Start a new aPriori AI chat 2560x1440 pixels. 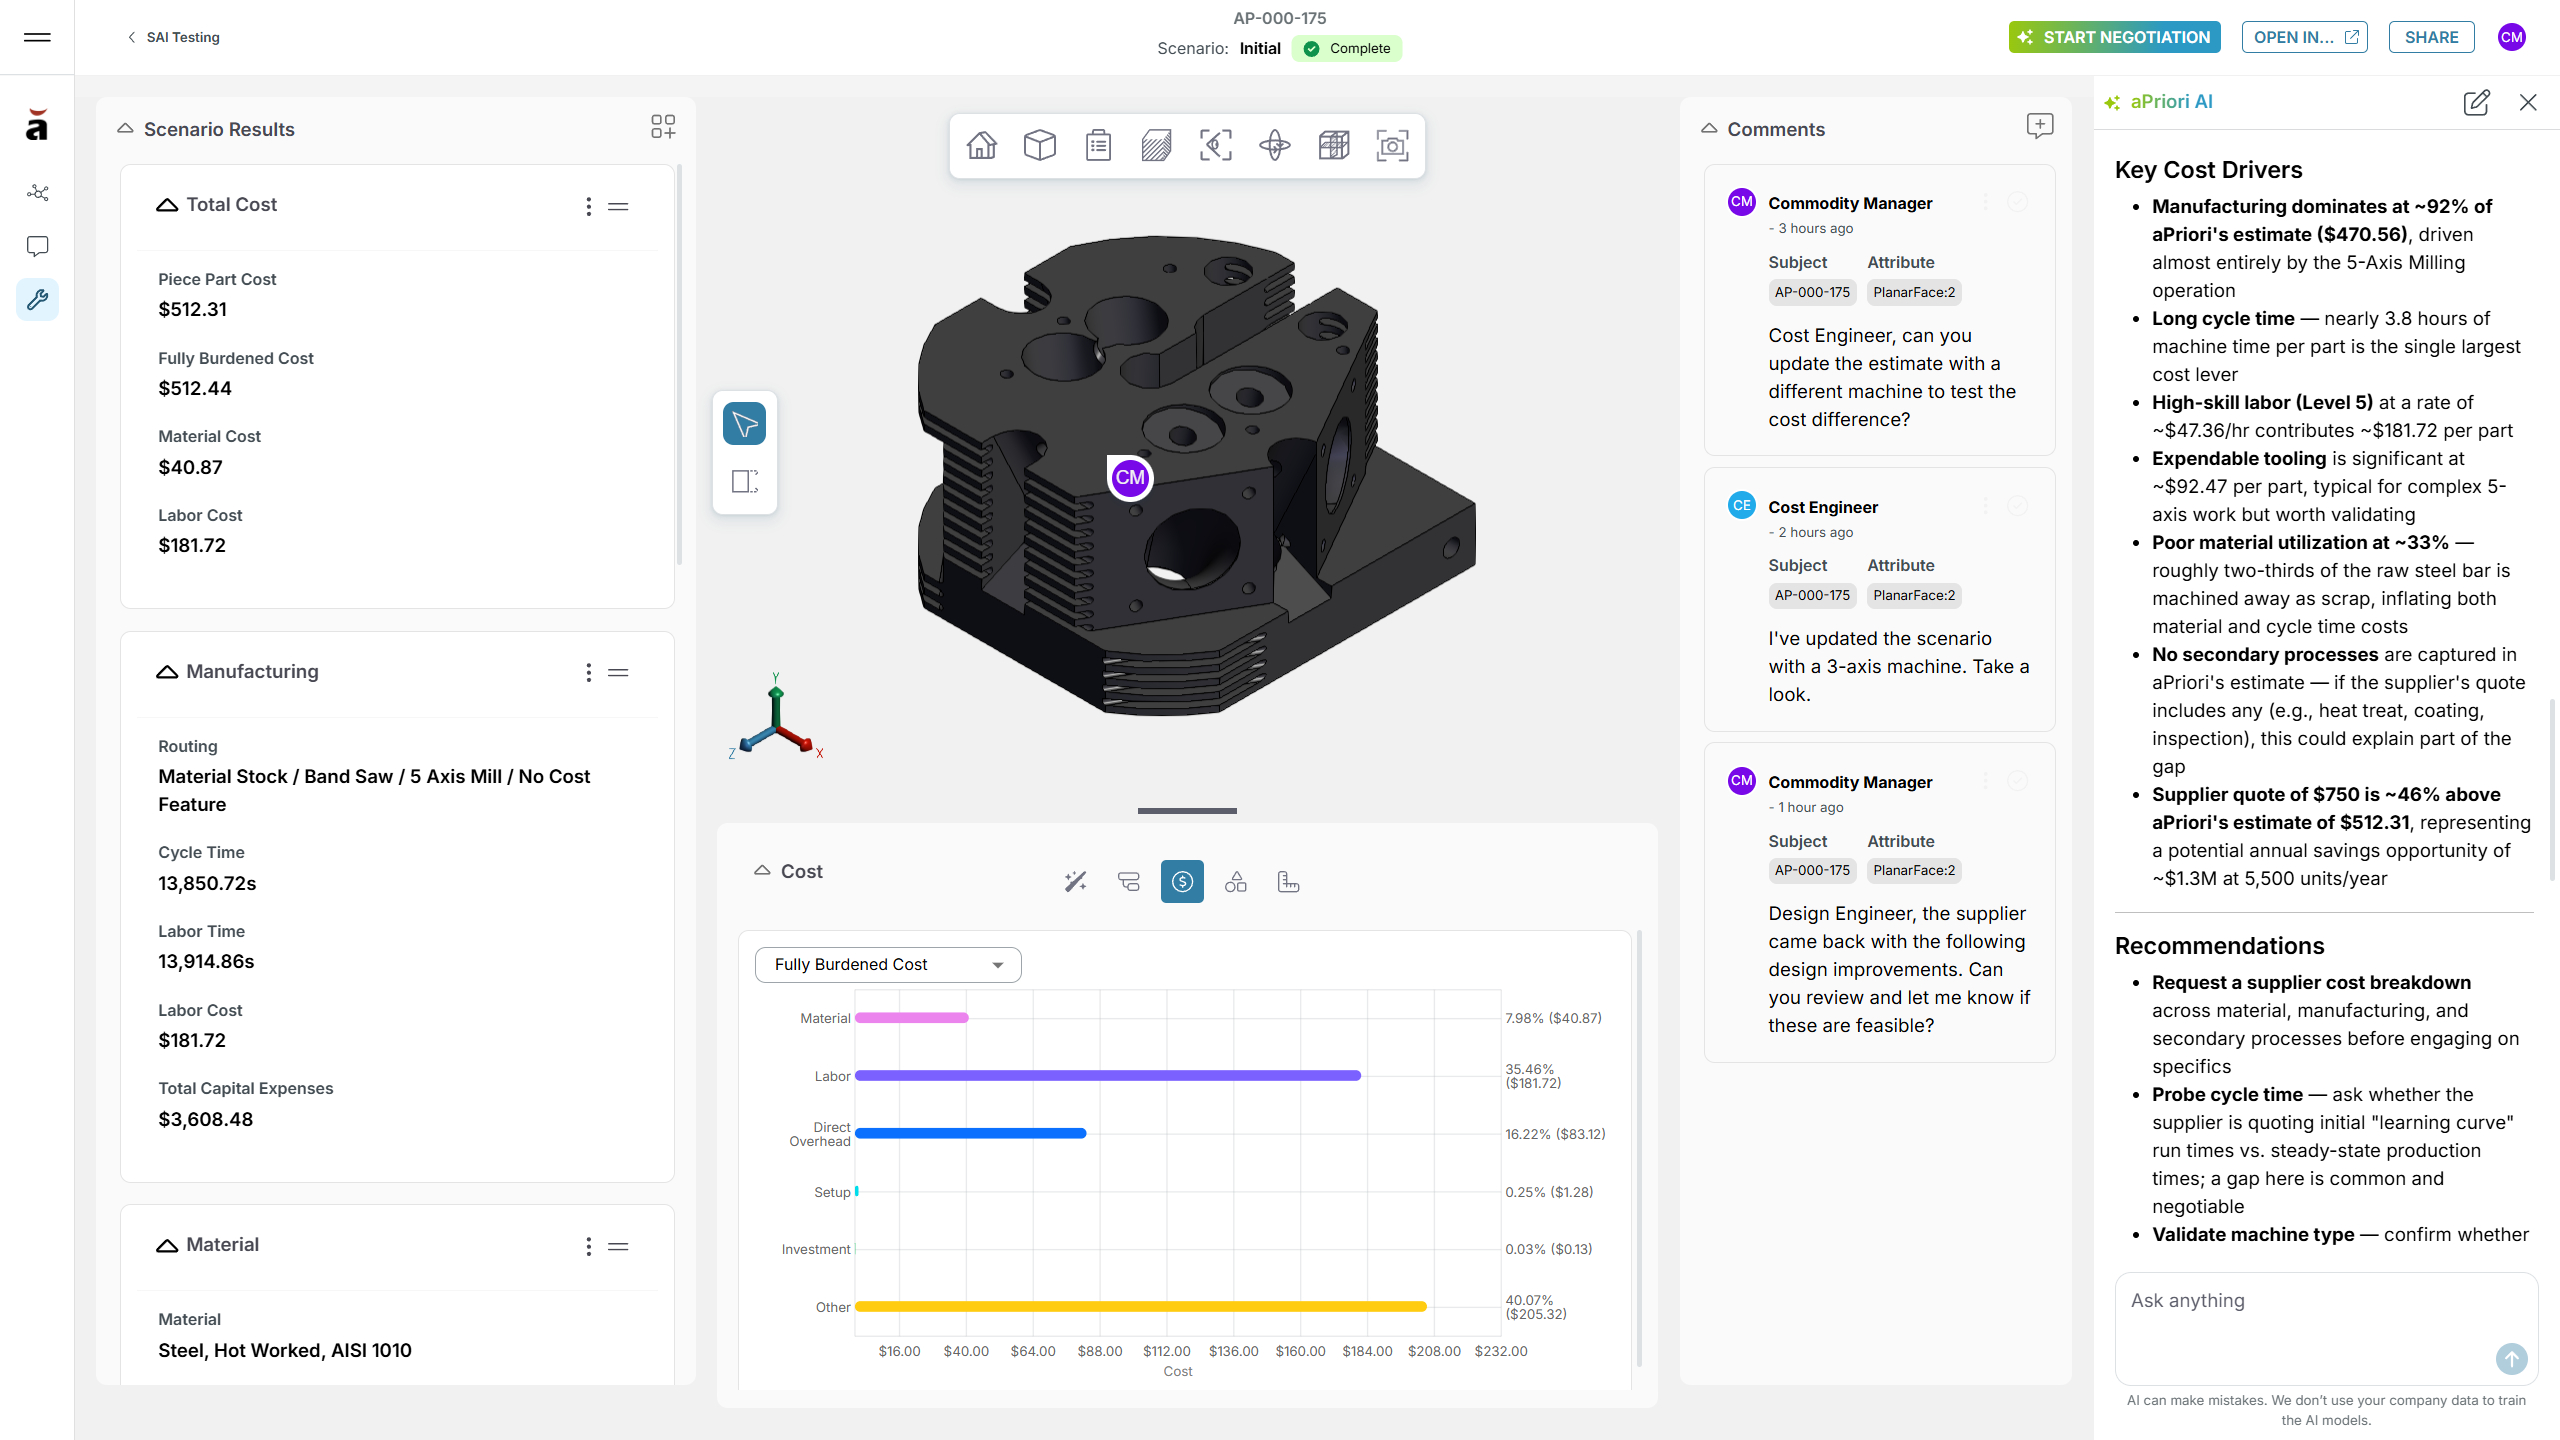coord(2477,102)
